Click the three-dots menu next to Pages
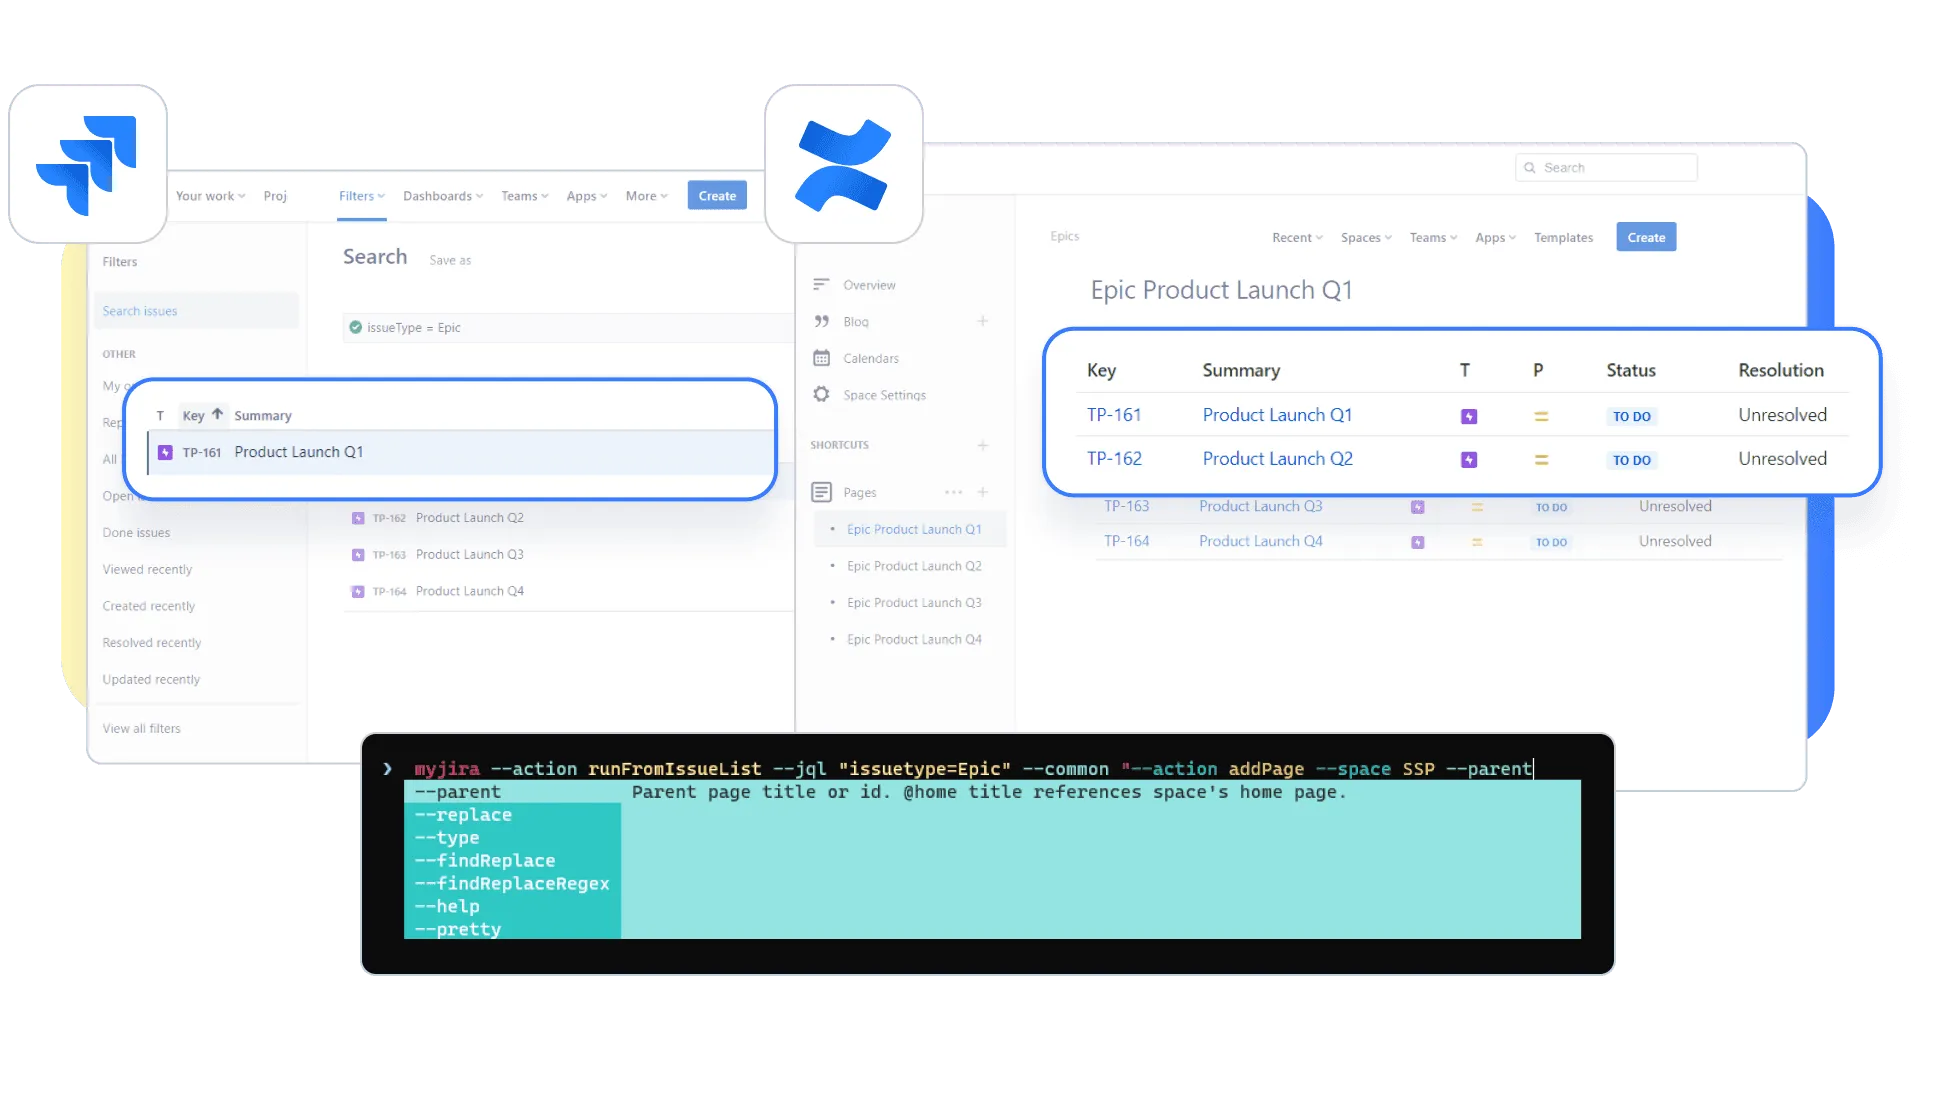Viewport: 1944px width, 1096px height. [x=953, y=492]
